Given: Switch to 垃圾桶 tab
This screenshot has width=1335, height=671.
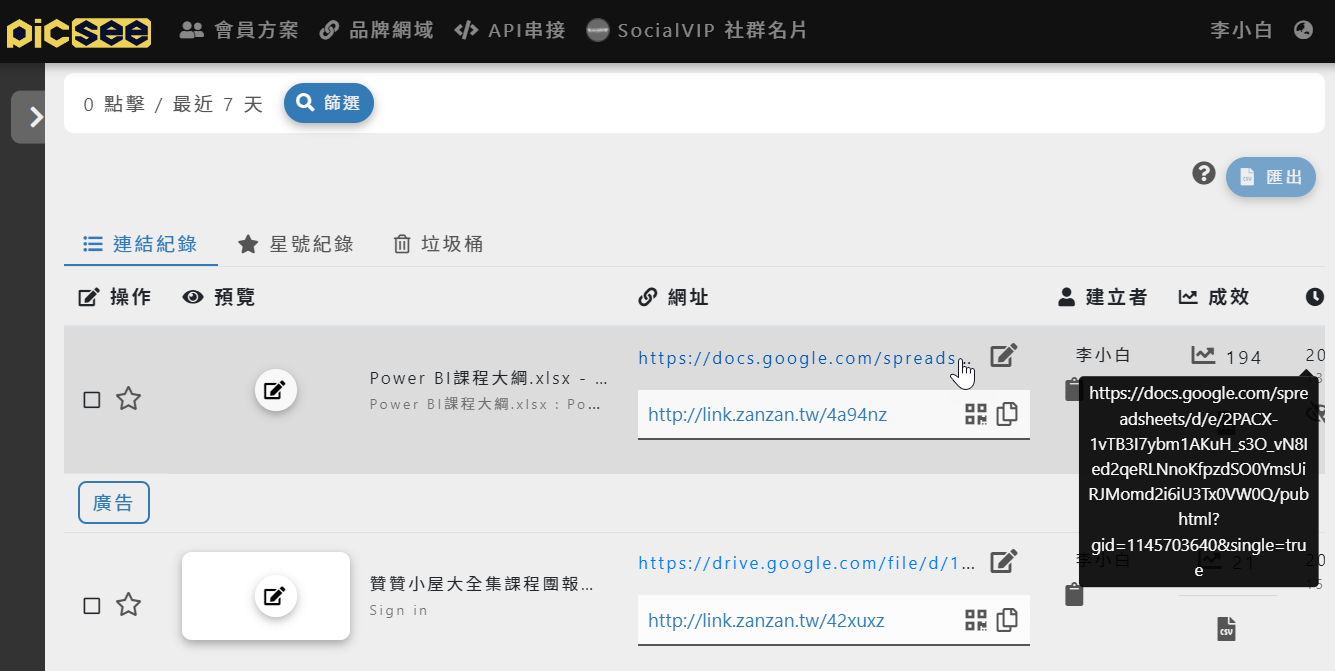Looking at the screenshot, I should [x=438, y=244].
